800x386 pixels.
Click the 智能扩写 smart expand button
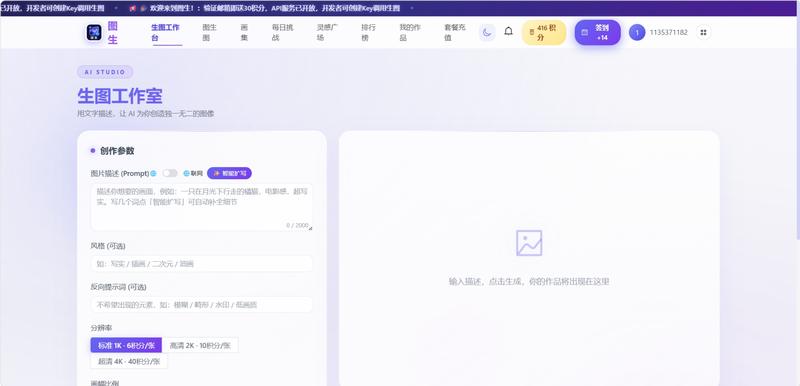point(230,173)
